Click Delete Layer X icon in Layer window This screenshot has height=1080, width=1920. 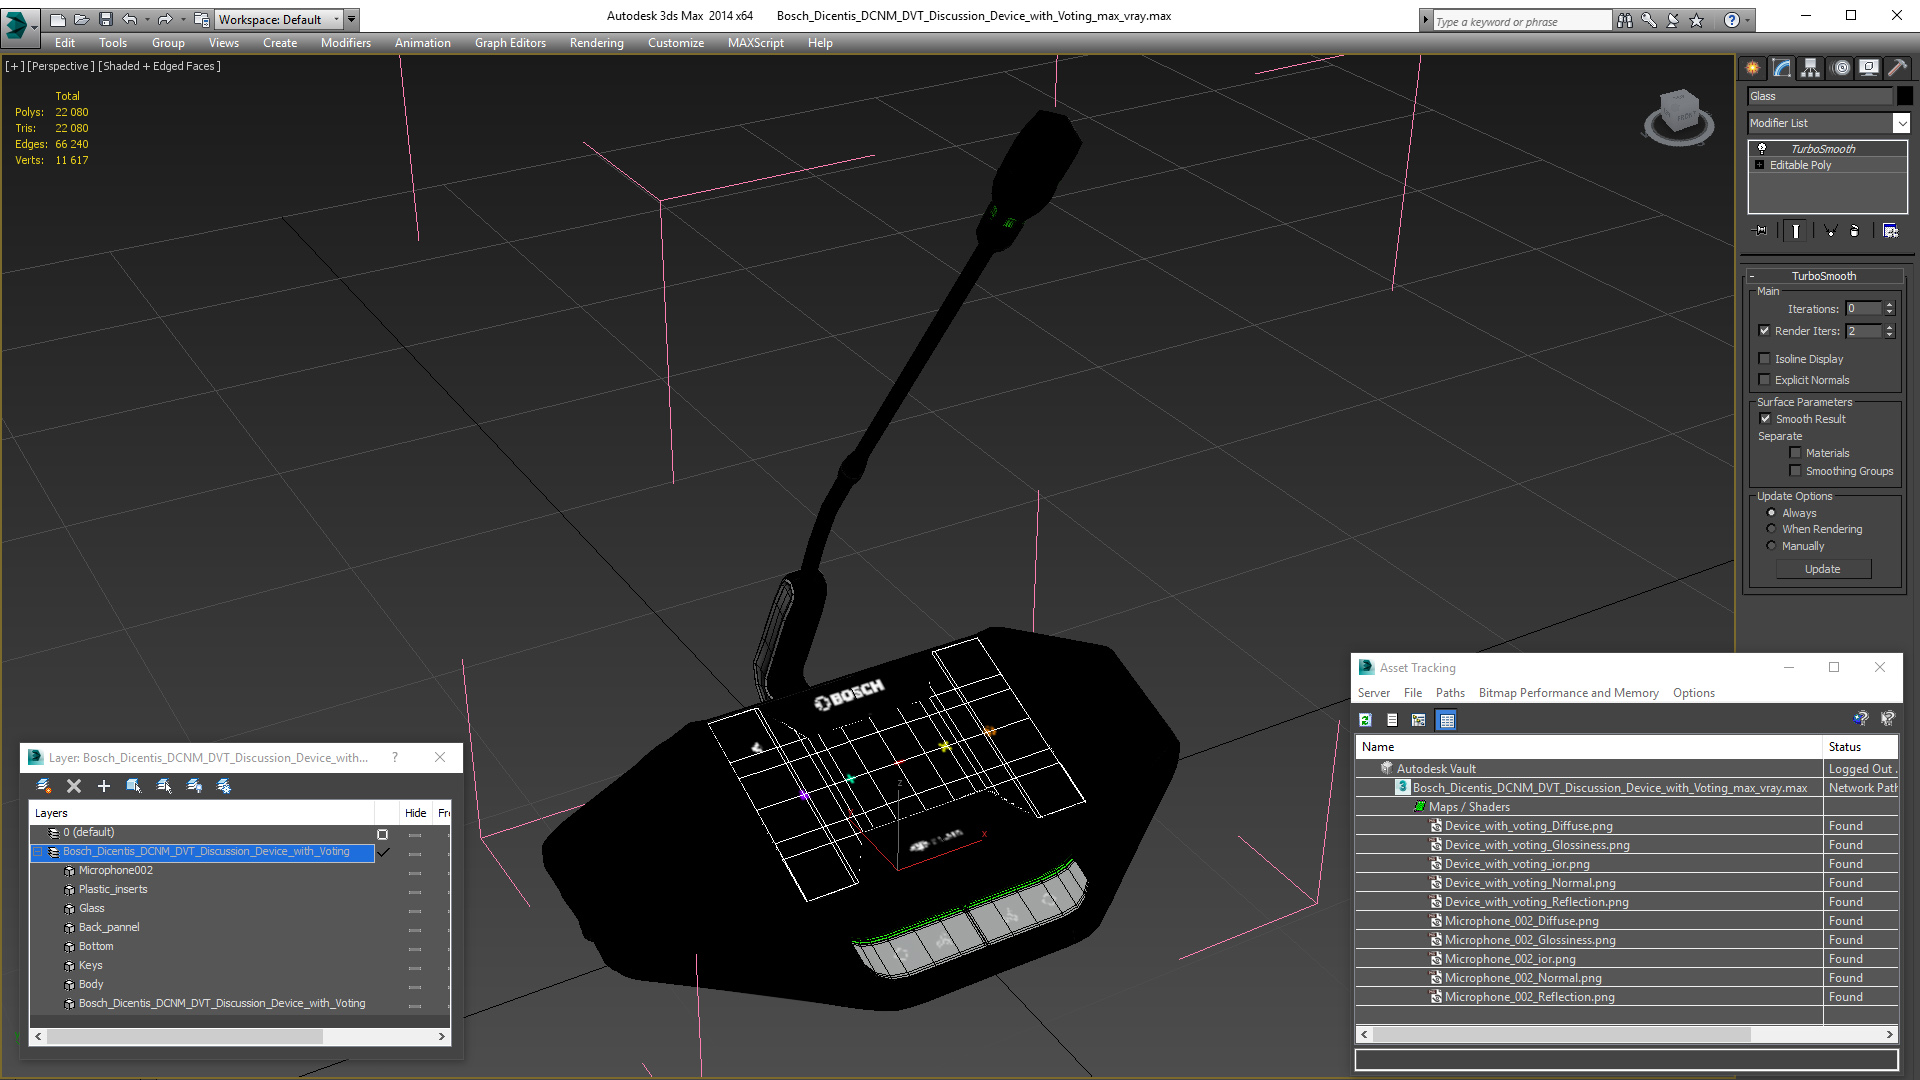tap(74, 786)
